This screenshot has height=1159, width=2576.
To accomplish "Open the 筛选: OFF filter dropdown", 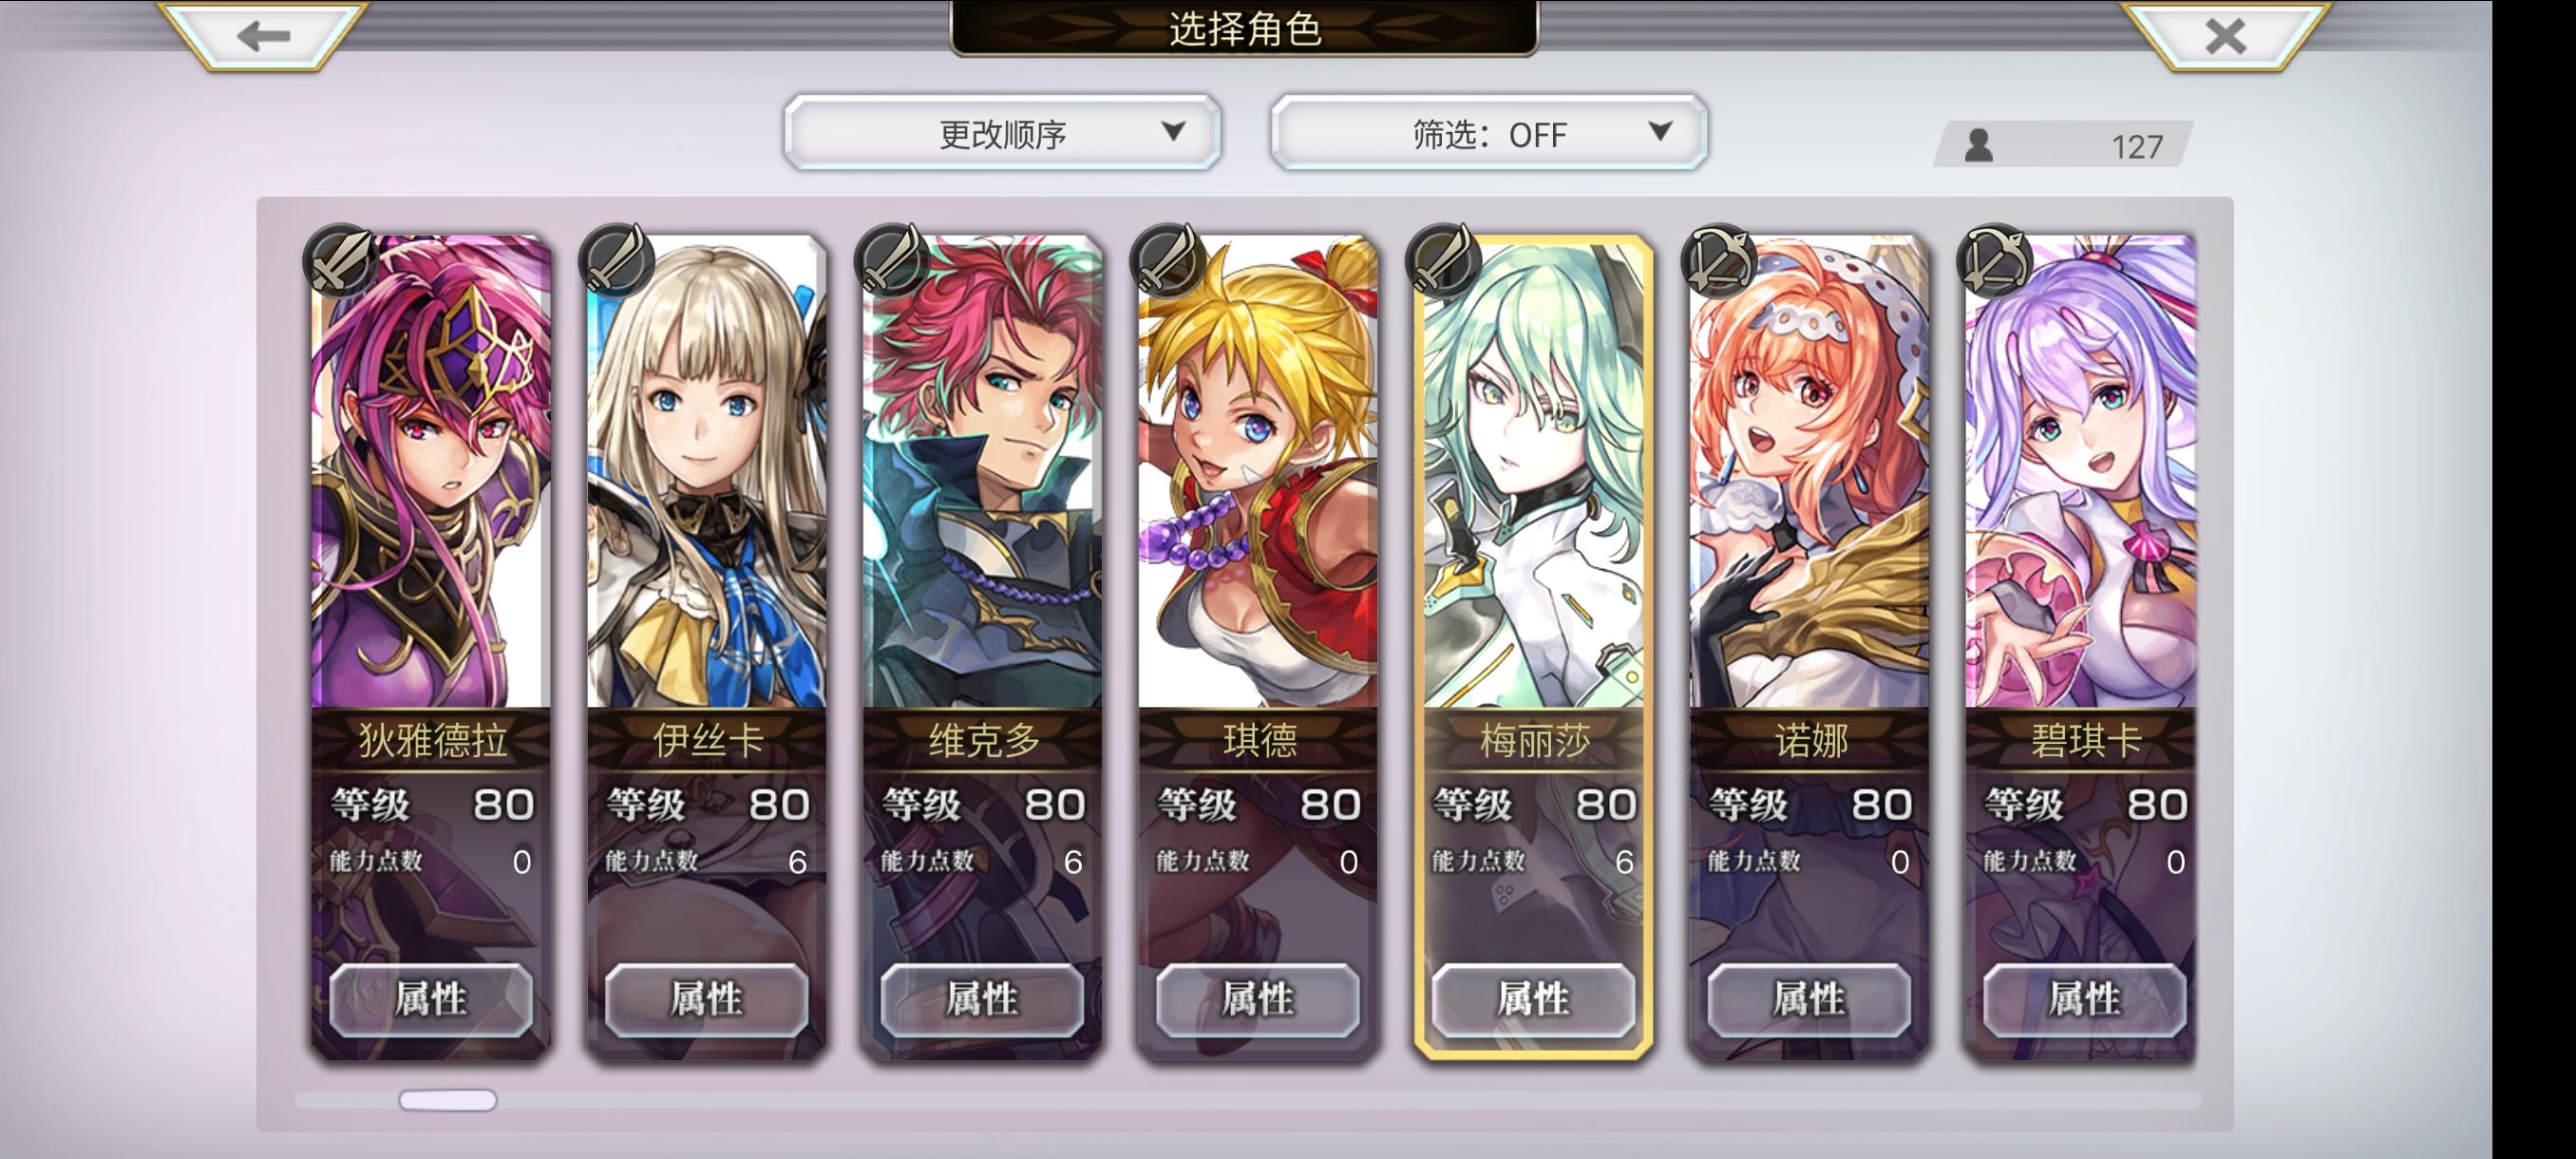I will (x=1489, y=133).
